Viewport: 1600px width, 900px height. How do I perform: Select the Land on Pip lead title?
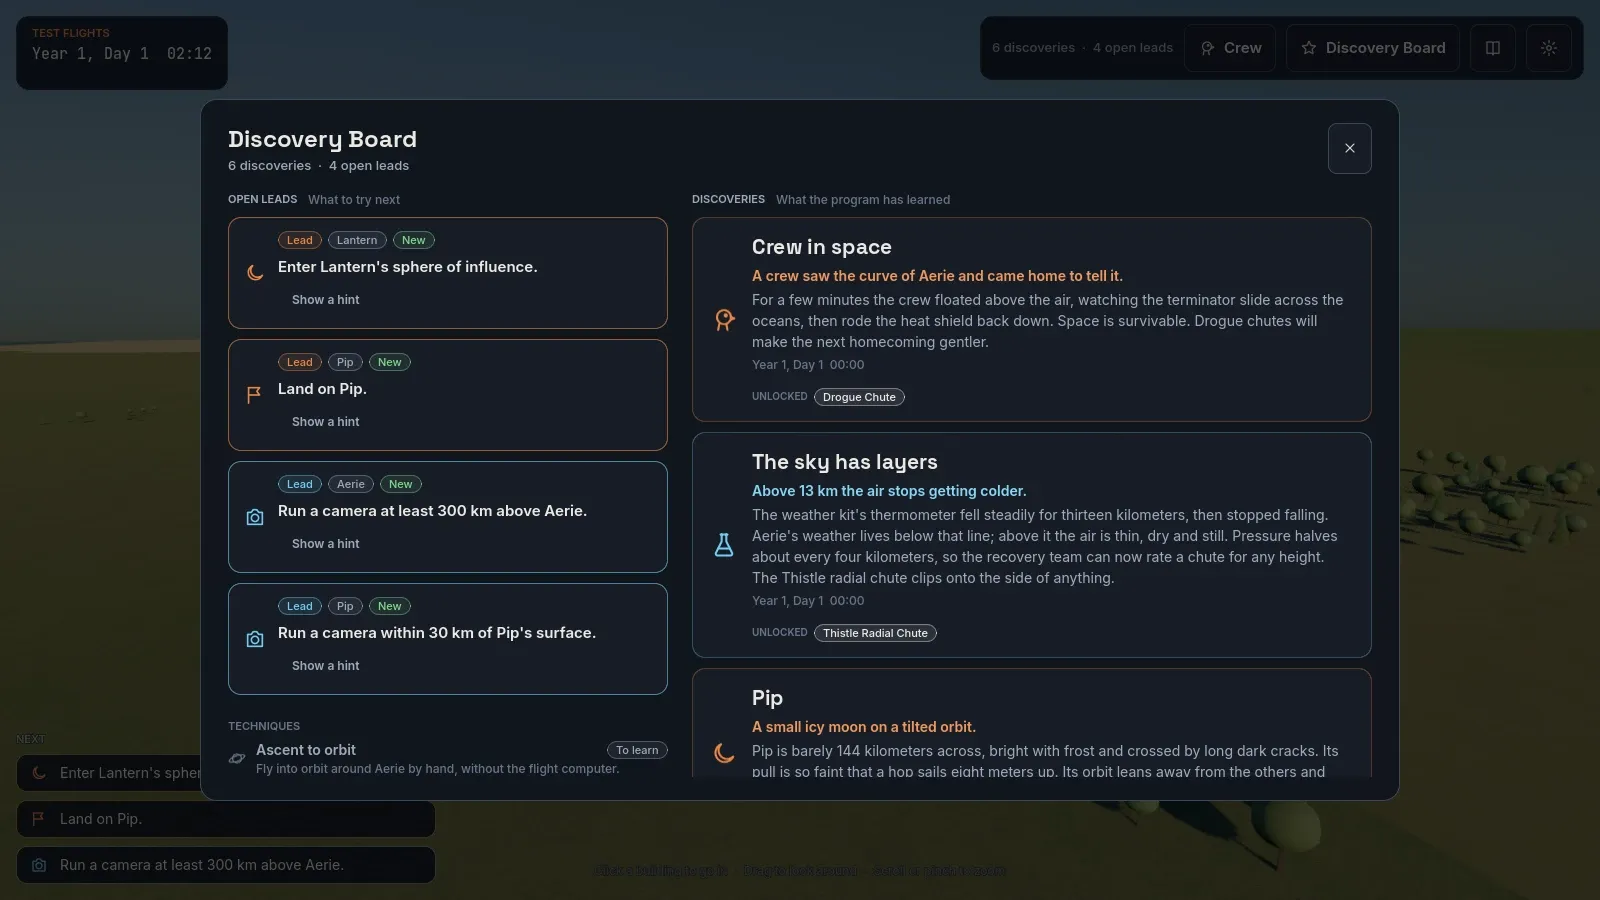pos(322,389)
